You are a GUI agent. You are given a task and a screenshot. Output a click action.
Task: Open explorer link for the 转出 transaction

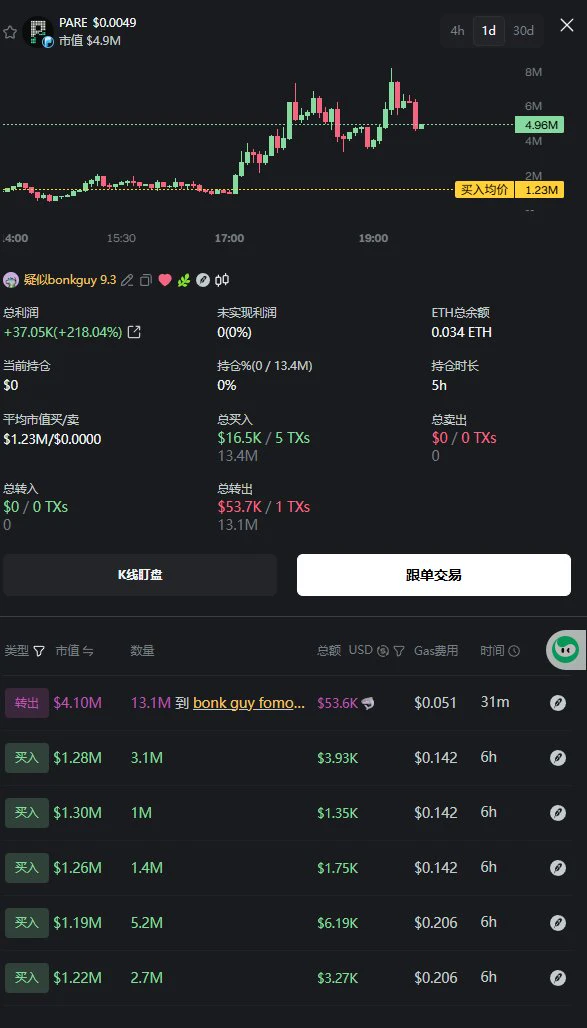[557, 703]
